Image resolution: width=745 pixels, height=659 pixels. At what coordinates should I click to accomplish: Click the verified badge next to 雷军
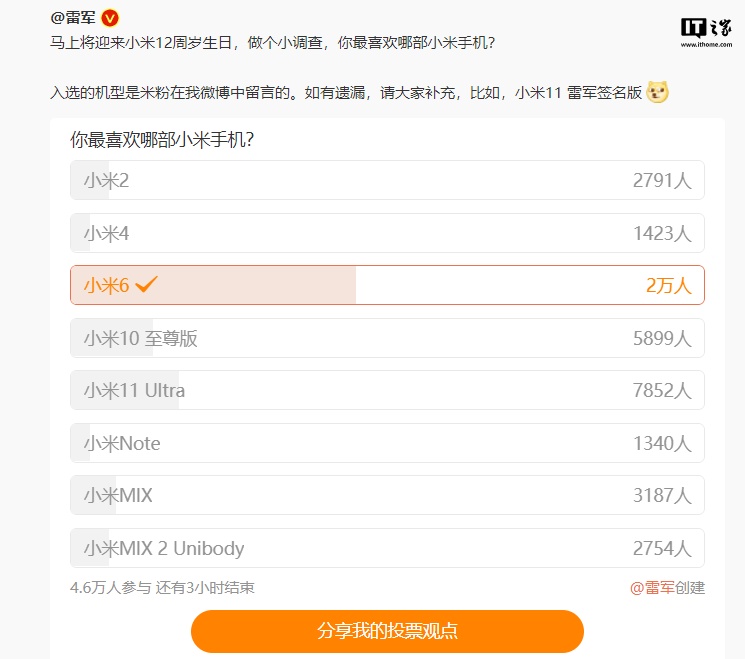pyautogui.click(x=110, y=18)
